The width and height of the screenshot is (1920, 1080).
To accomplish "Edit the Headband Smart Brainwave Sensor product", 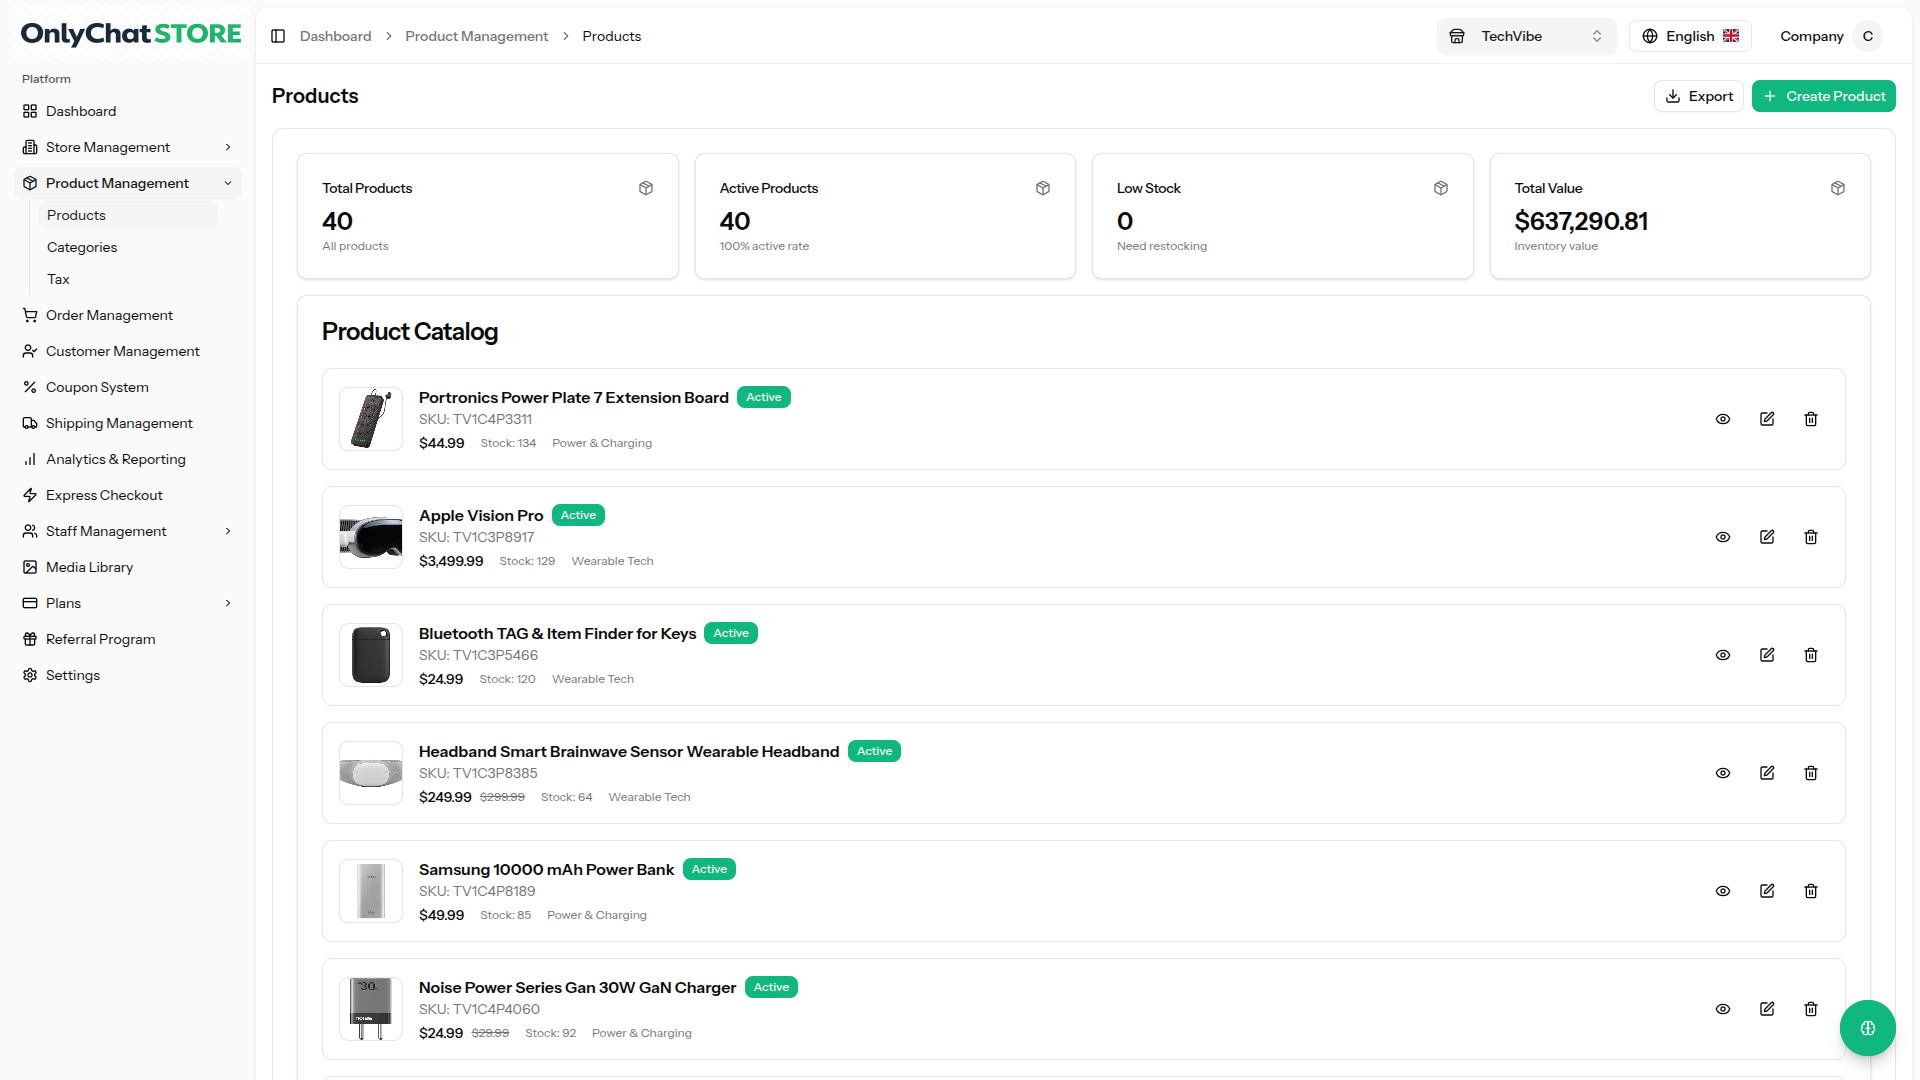I will point(1767,773).
